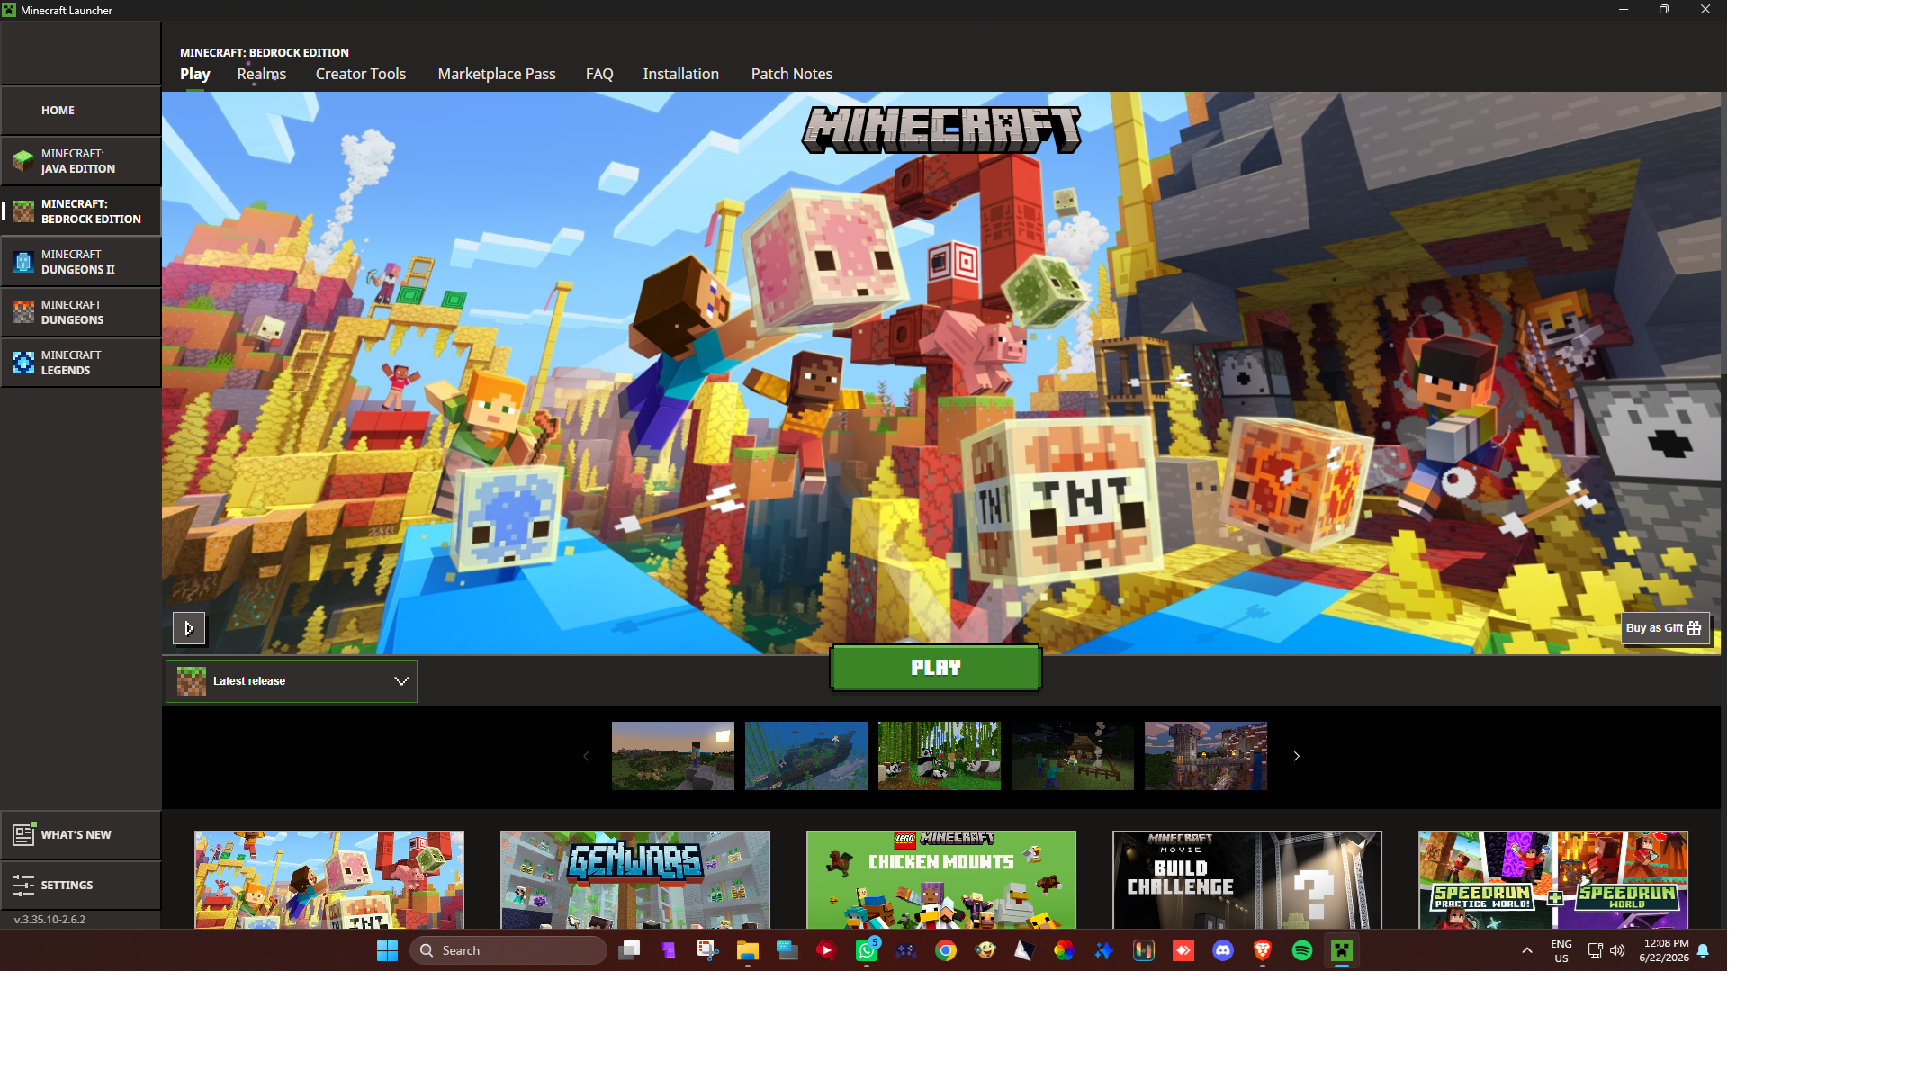View the sunset landscape screenshot thumbnail
1919x1079 pixels.
[673, 756]
